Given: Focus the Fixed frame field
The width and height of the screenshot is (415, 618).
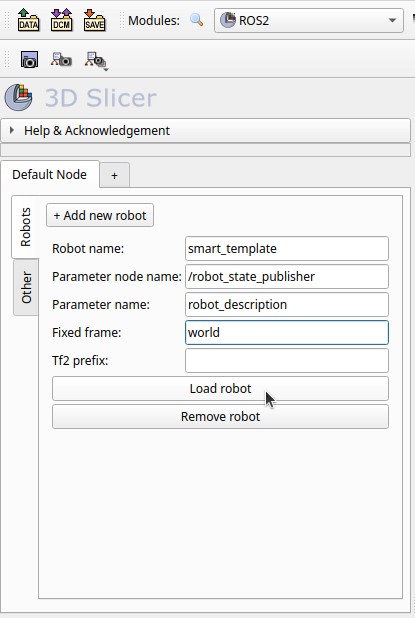Looking at the screenshot, I should click(x=287, y=333).
